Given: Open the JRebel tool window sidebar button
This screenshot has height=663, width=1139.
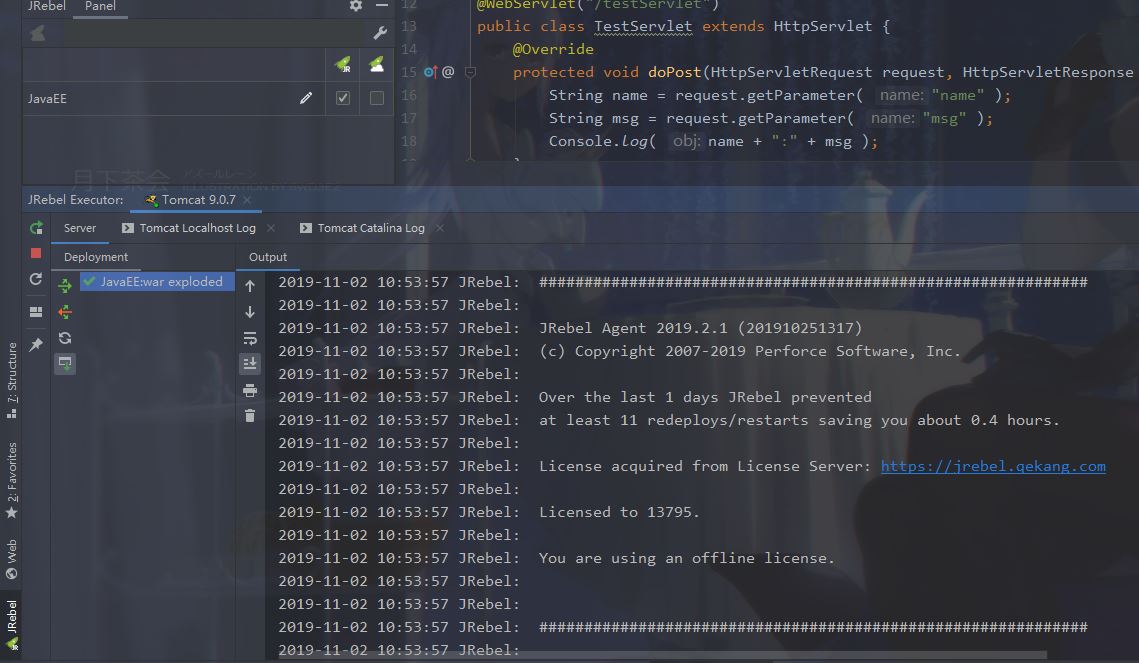Looking at the screenshot, I should tap(12, 625).
